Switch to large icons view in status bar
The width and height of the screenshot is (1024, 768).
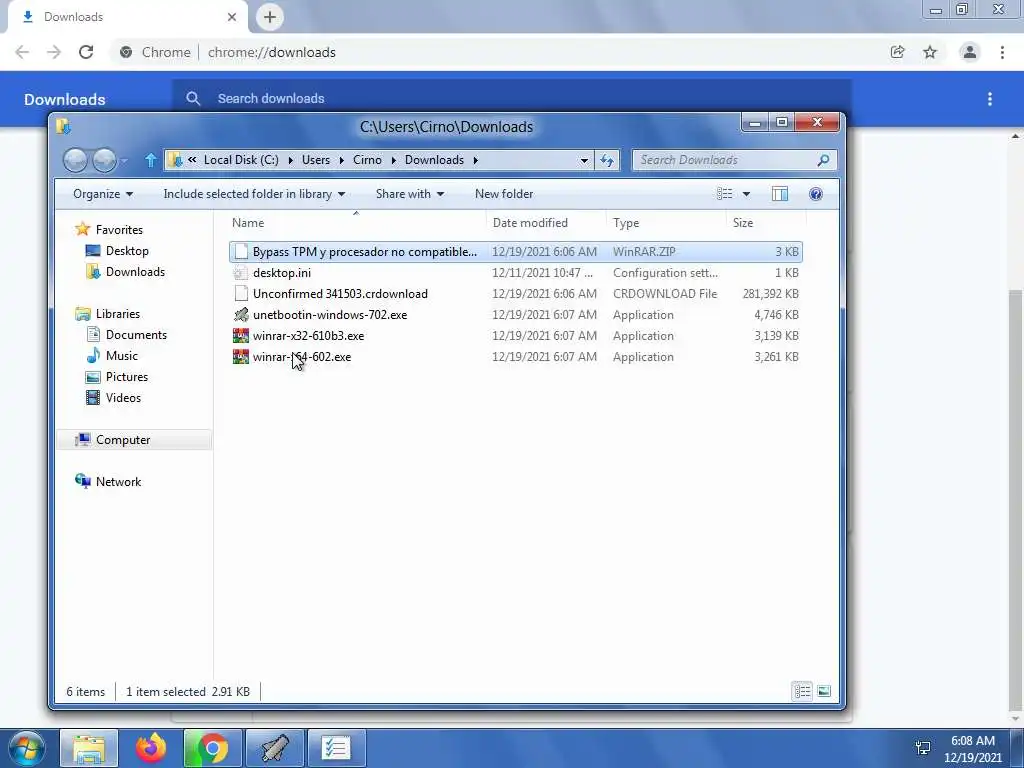824,691
